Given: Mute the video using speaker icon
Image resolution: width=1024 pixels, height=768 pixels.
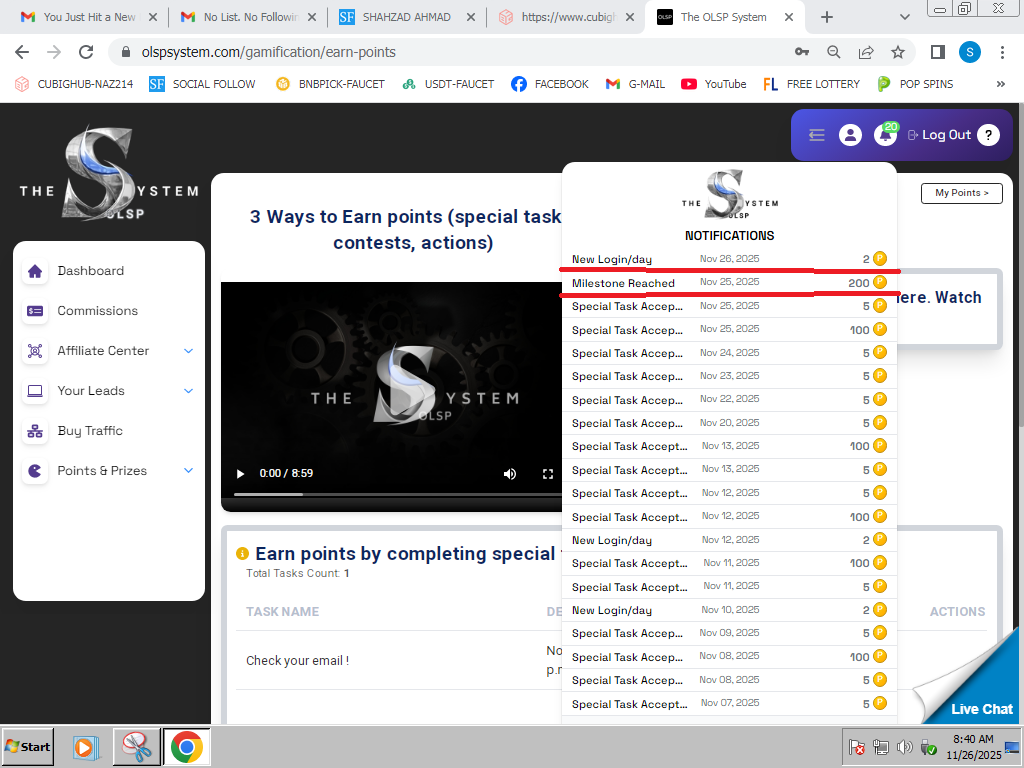Looking at the screenshot, I should coord(510,473).
